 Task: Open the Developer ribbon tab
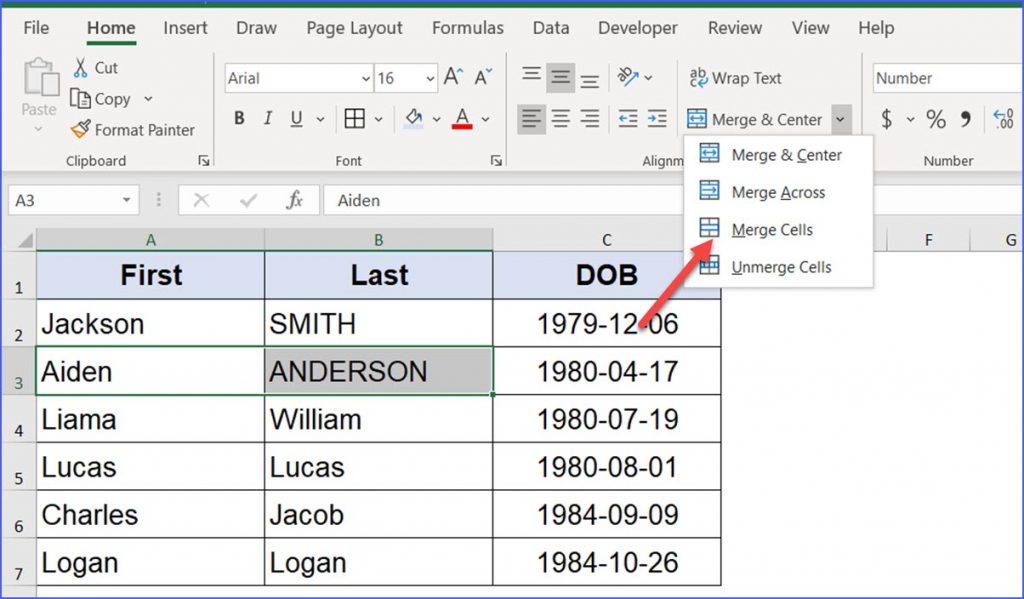(x=637, y=28)
